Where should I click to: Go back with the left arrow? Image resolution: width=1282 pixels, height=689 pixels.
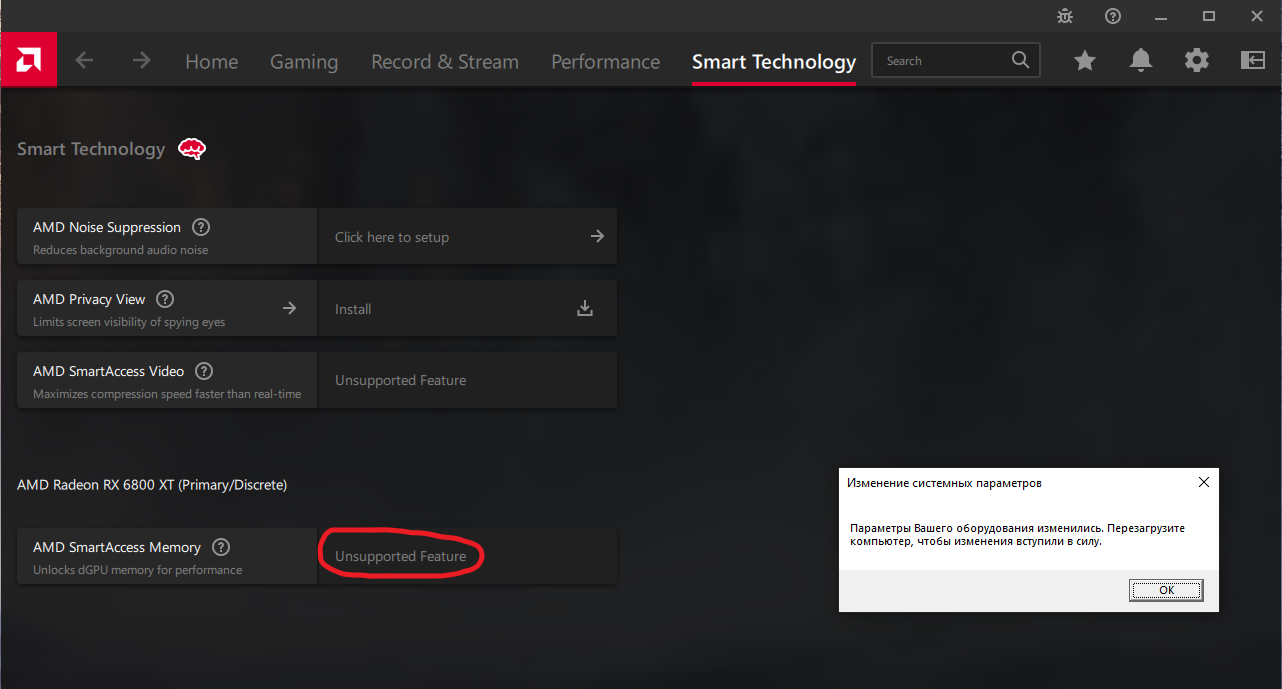(84, 60)
